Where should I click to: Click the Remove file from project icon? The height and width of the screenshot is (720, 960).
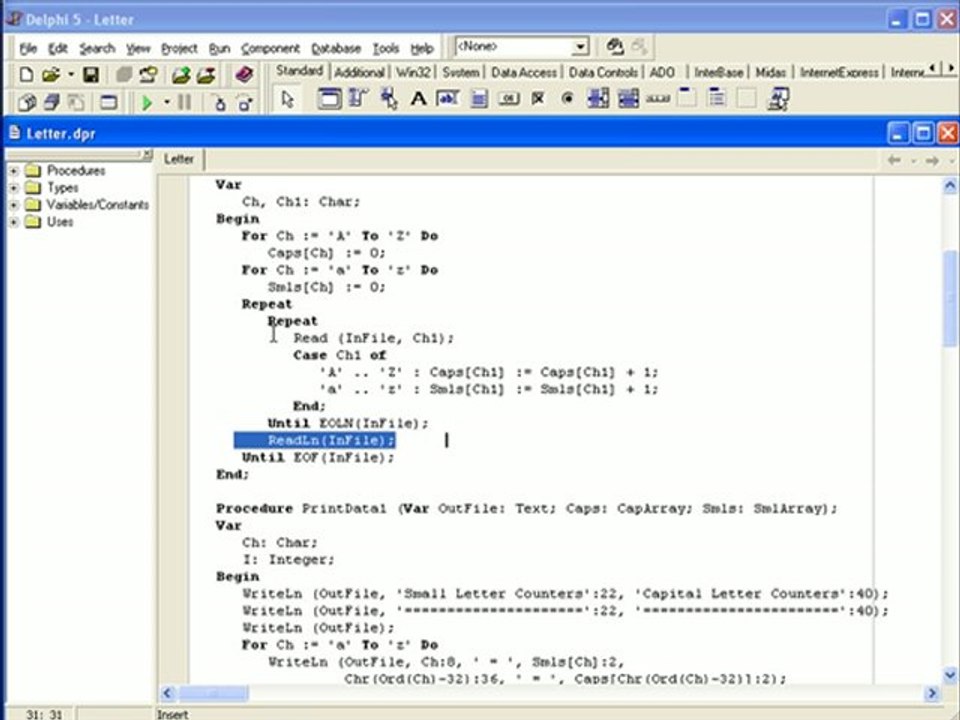[x=206, y=75]
